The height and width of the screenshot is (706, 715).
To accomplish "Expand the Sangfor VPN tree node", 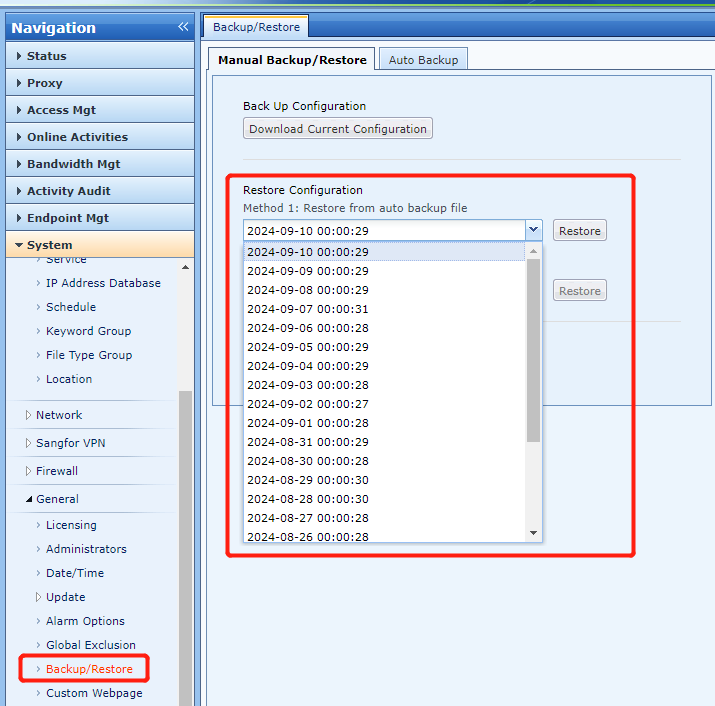I will click(28, 443).
